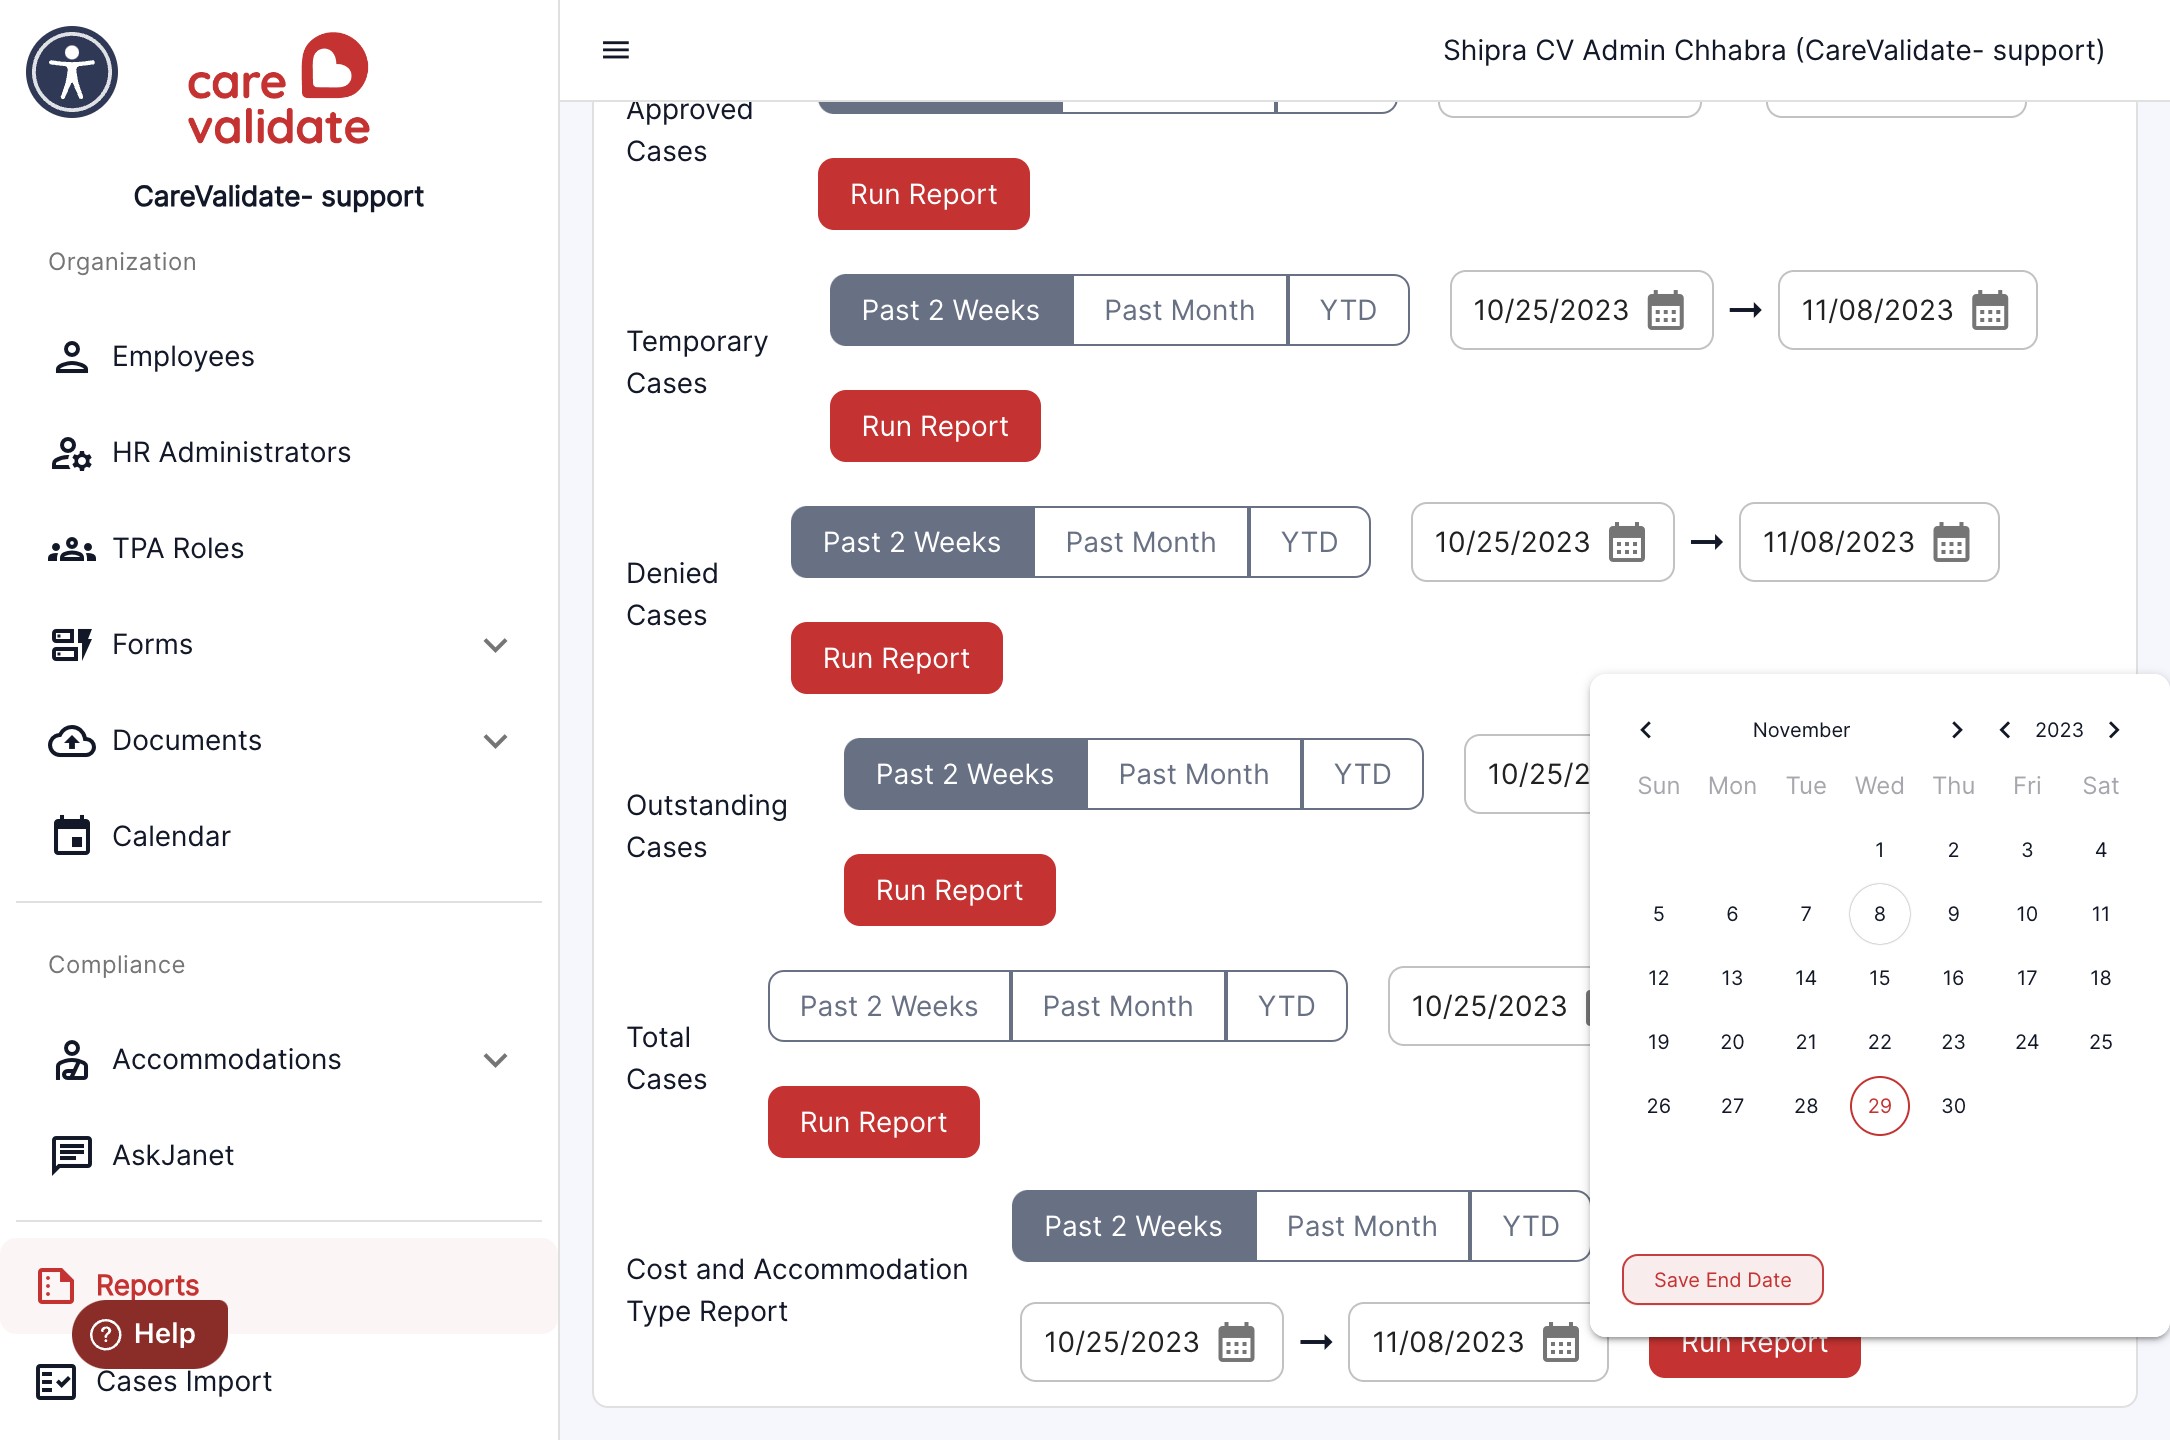Go to next month after November
Image resolution: width=2170 pixels, height=1440 pixels.
click(x=1957, y=730)
